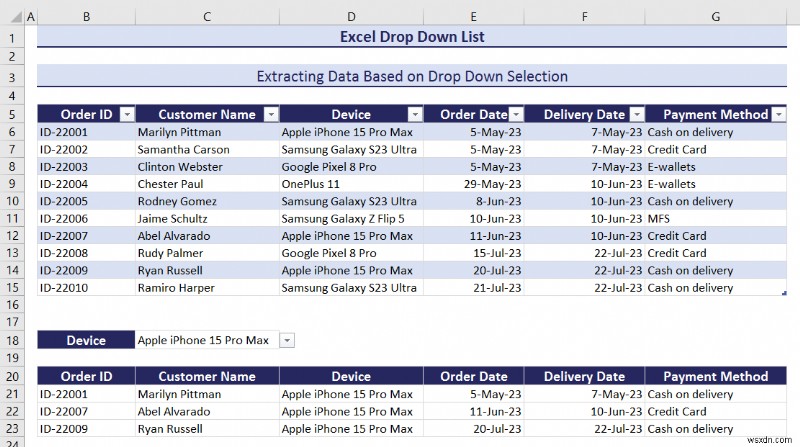Select the 'Ramiro Harper' cell

click(x=207, y=288)
